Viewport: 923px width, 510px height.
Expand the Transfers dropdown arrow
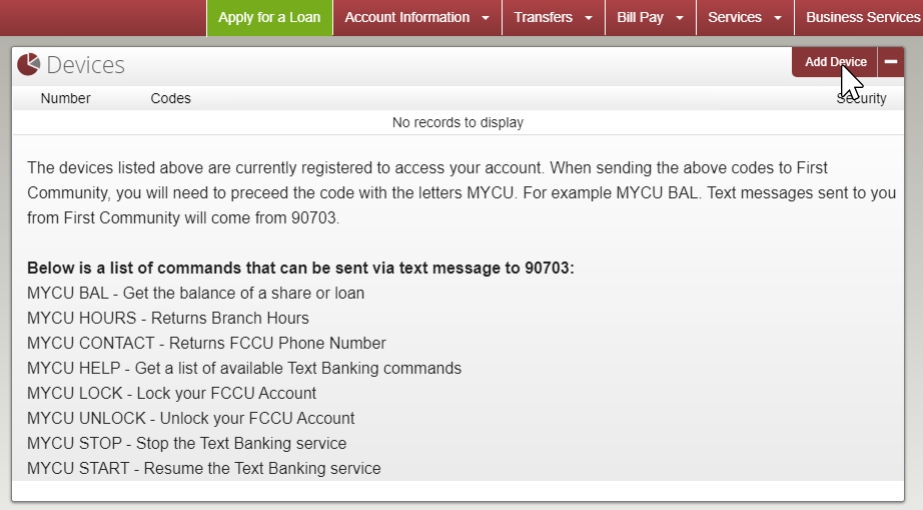tap(588, 18)
